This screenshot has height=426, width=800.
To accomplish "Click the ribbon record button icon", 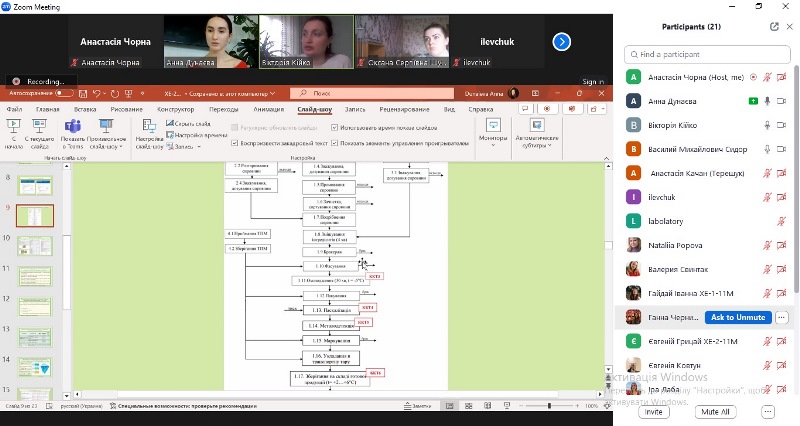I will pyautogui.click(x=547, y=109).
